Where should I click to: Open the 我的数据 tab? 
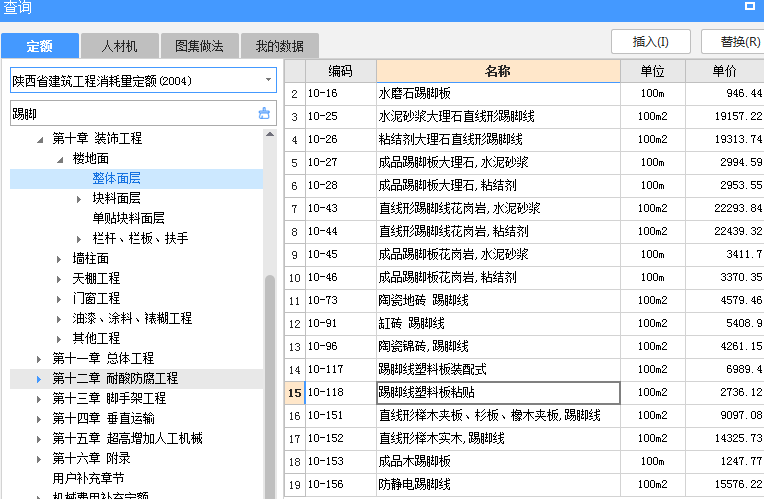tap(280, 46)
